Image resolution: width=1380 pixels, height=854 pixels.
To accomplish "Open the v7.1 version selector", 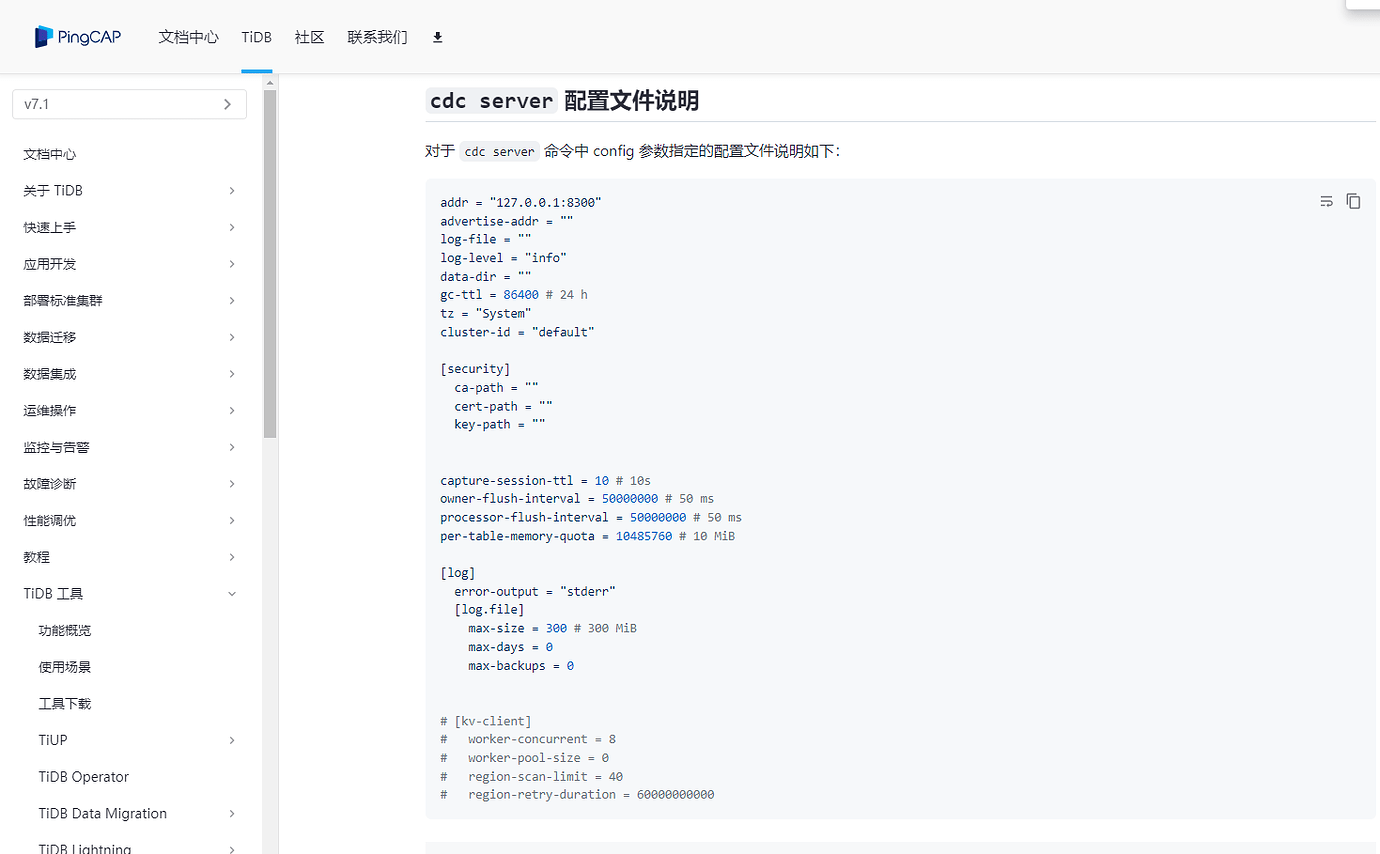I will coord(129,104).
